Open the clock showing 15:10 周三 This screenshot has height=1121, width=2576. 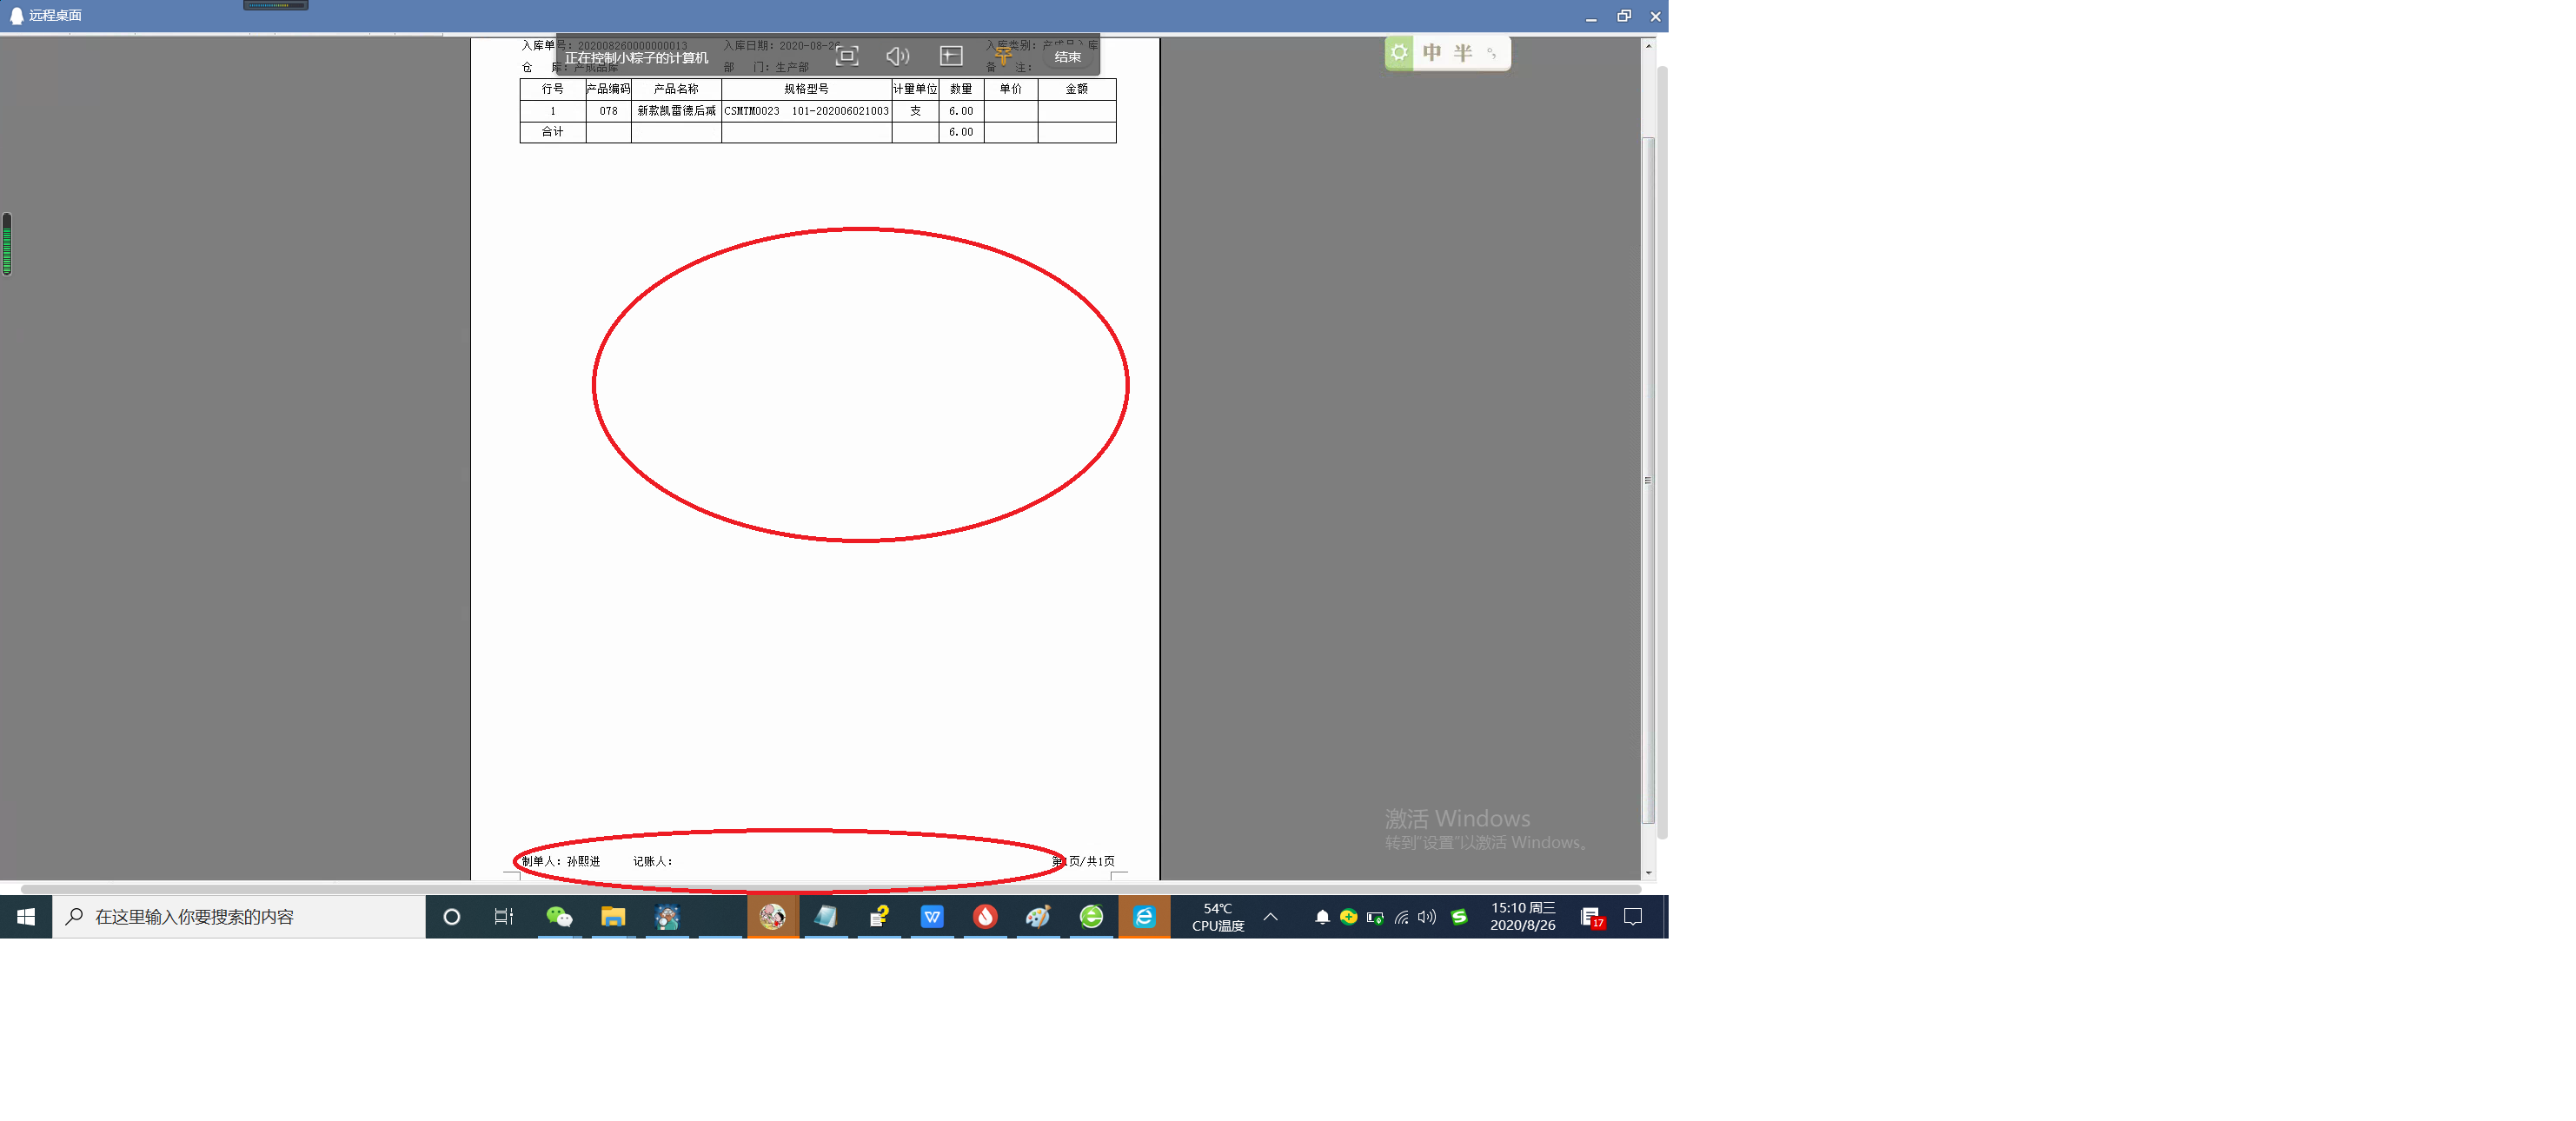1522,916
